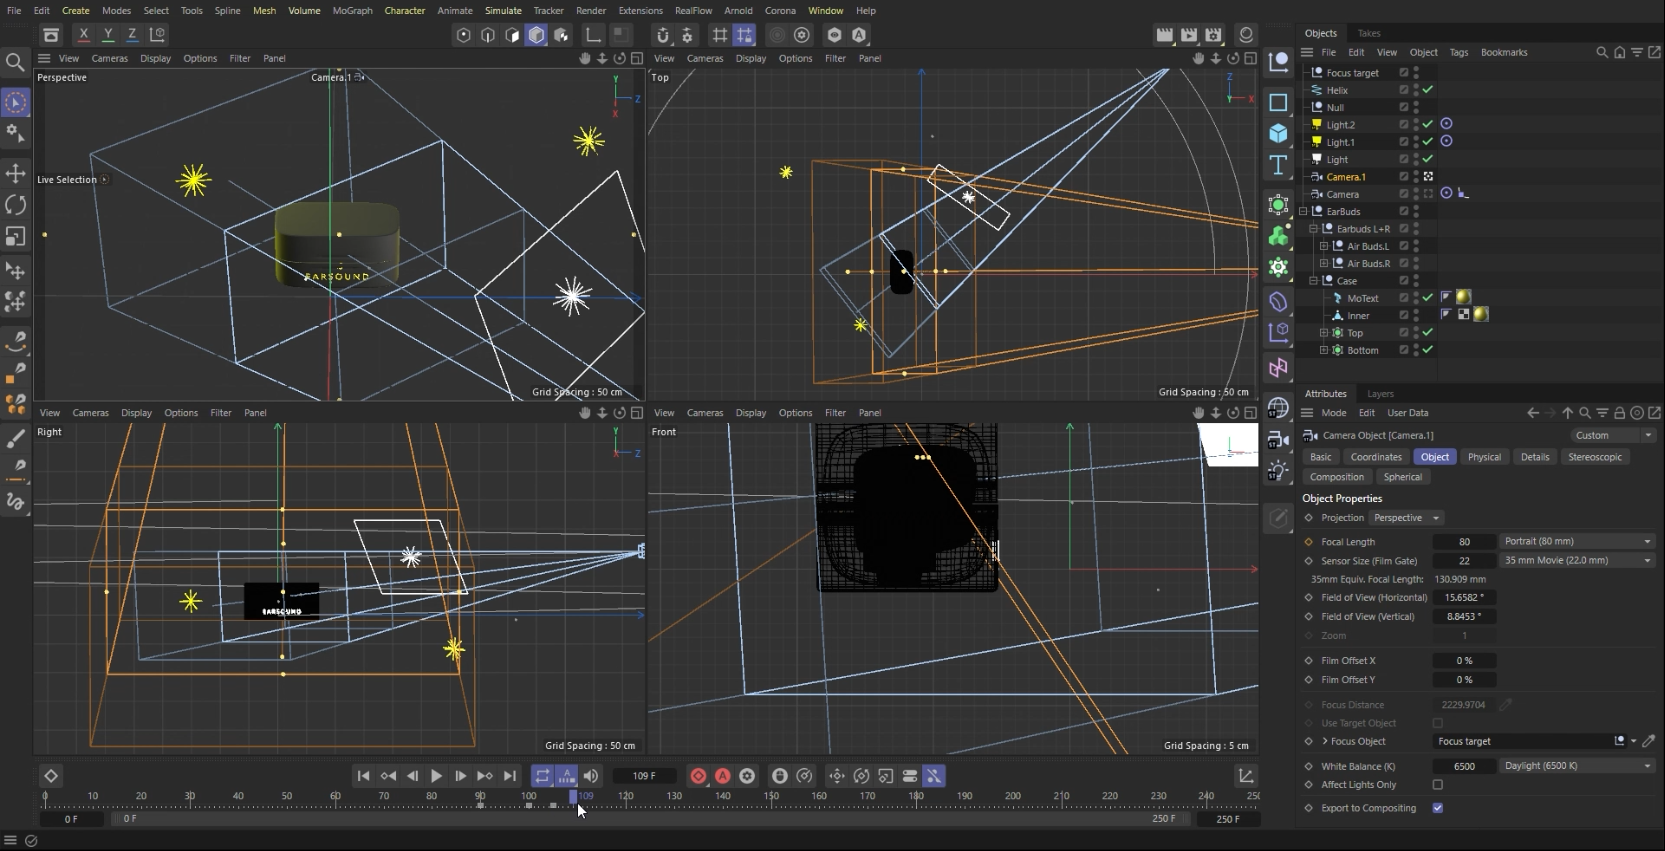Click the MoText material sphere tag
This screenshot has height=851, width=1665.
(x=1463, y=297)
